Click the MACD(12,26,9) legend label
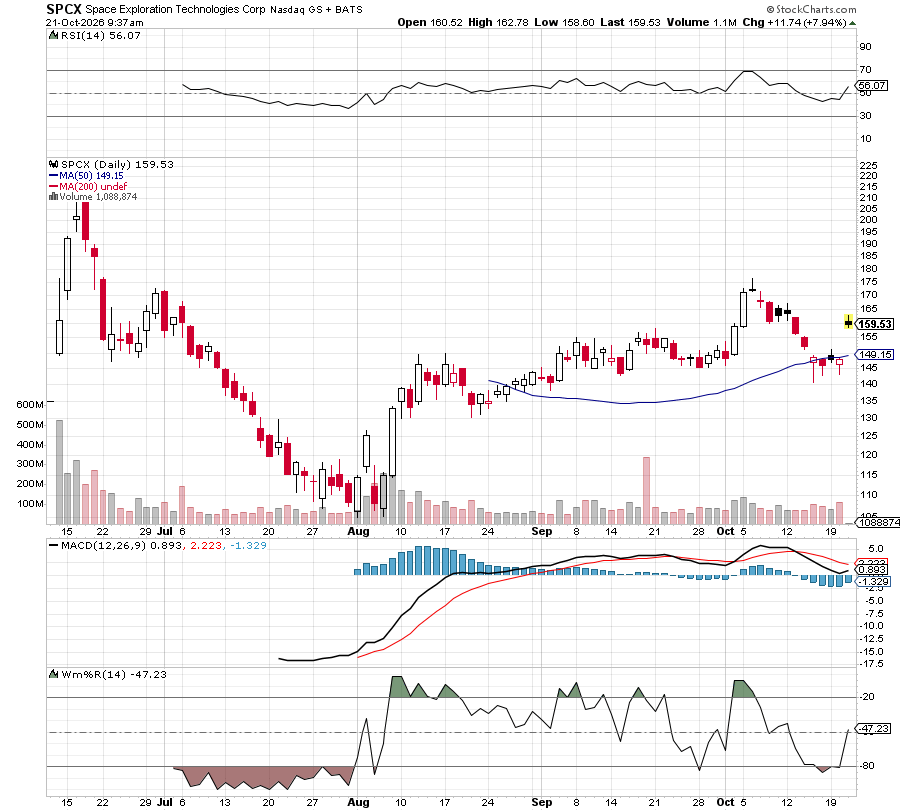 (x=104, y=545)
